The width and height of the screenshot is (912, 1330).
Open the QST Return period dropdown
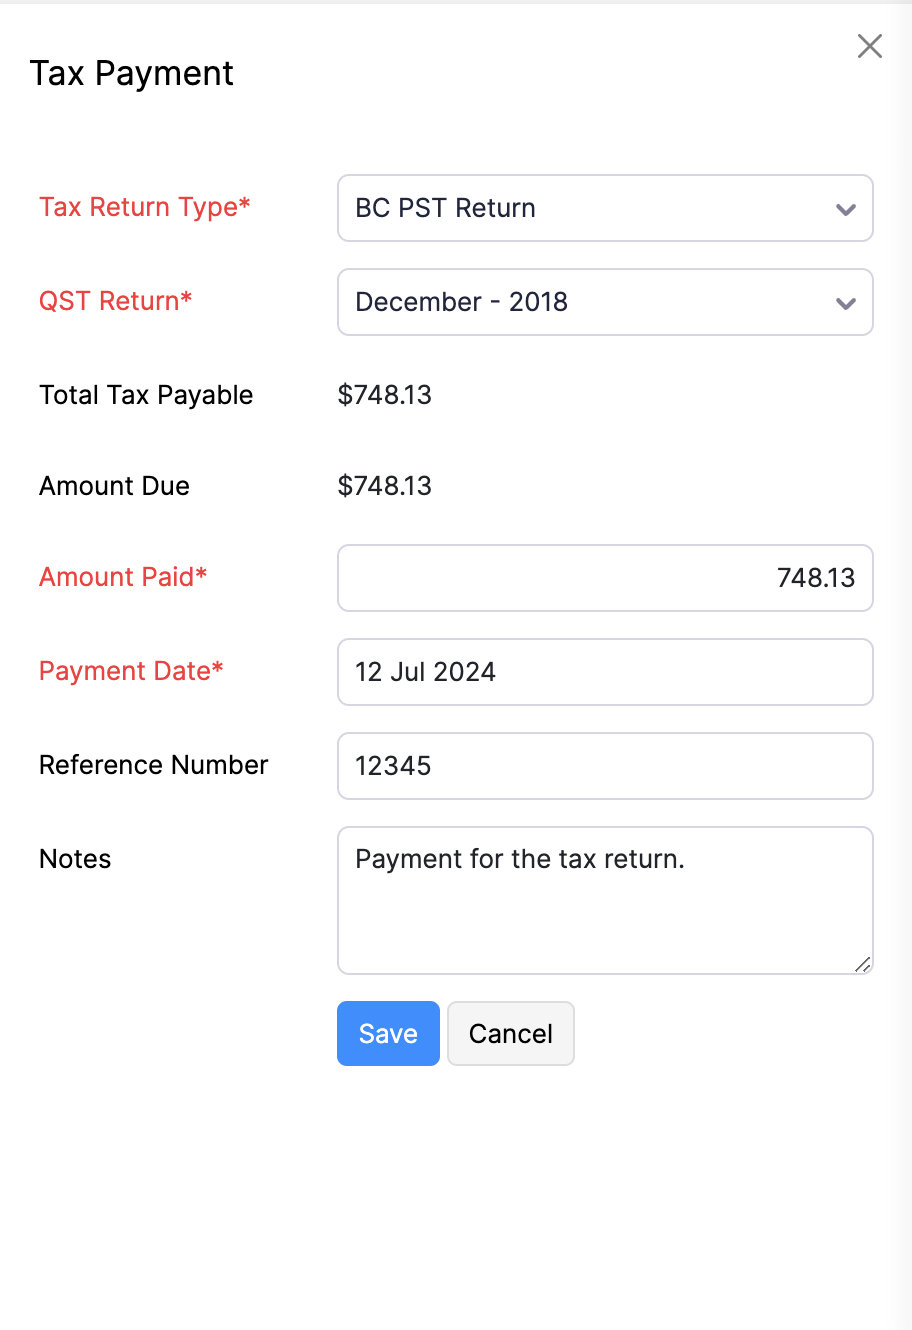click(590, 302)
